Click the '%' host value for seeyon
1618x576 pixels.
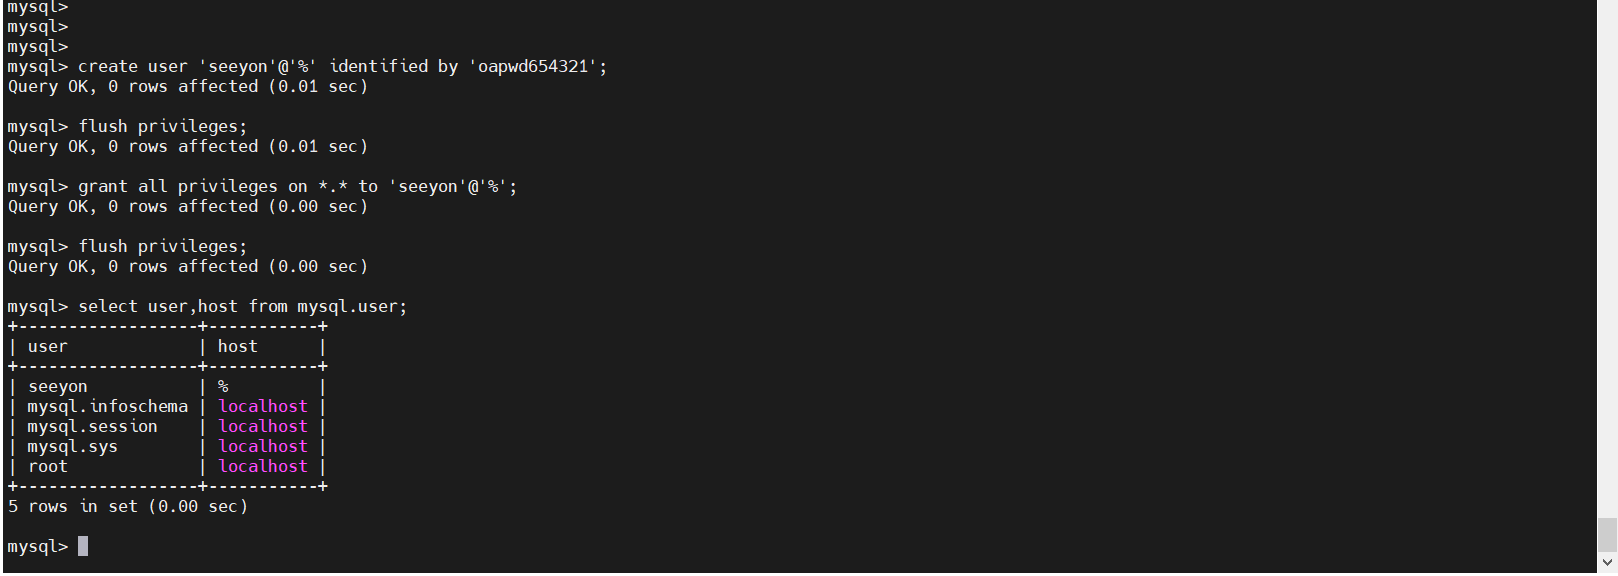point(223,387)
